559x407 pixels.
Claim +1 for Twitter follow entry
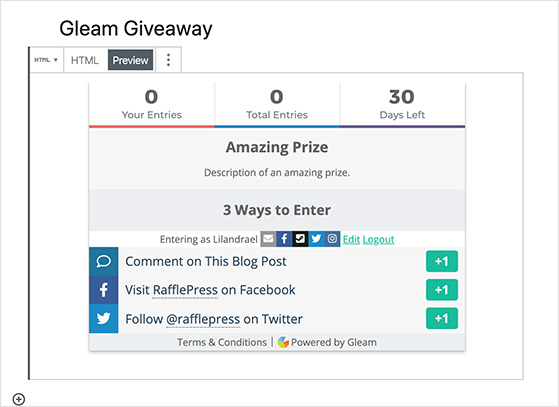pyautogui.click(x=442, y=318)
